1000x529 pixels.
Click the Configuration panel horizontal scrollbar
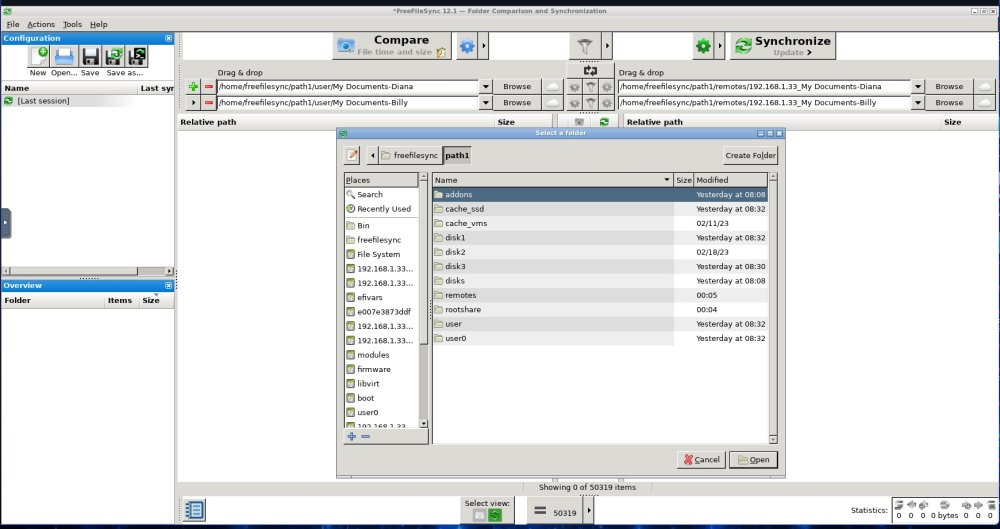87,271
